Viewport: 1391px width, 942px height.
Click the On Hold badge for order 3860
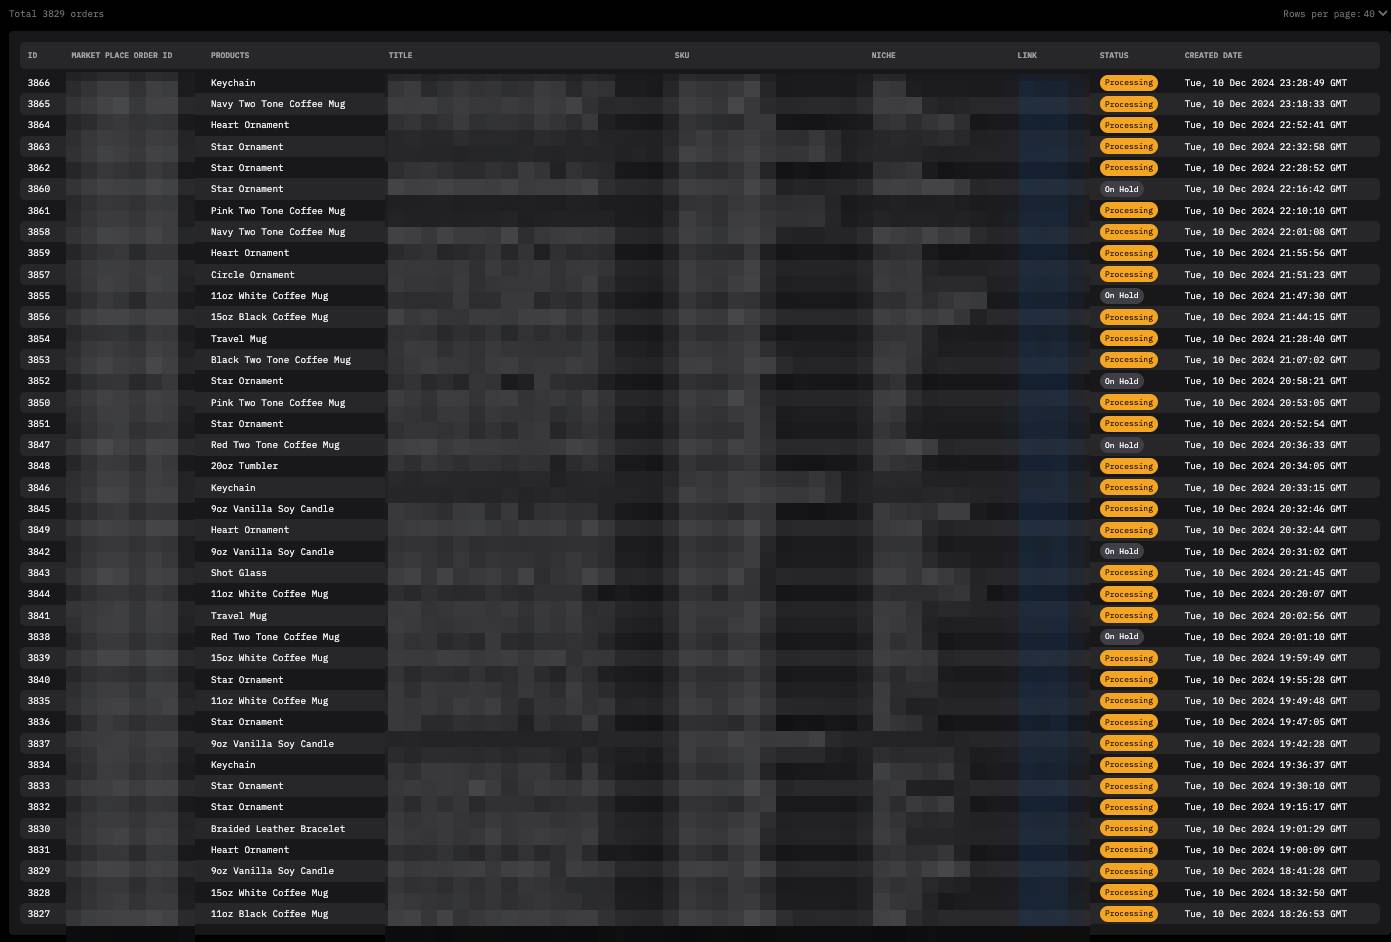(x=1121, y=189)
